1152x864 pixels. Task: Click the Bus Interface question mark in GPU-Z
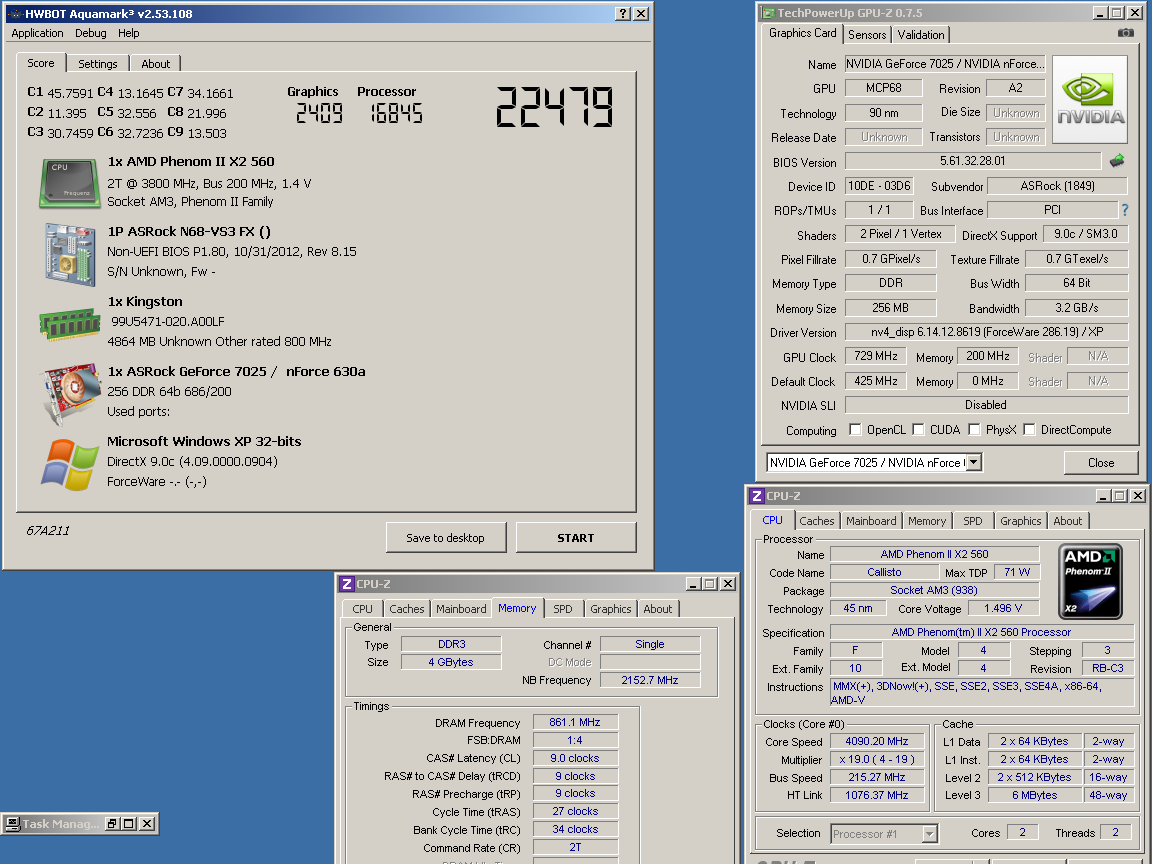tap(1125, 210)
